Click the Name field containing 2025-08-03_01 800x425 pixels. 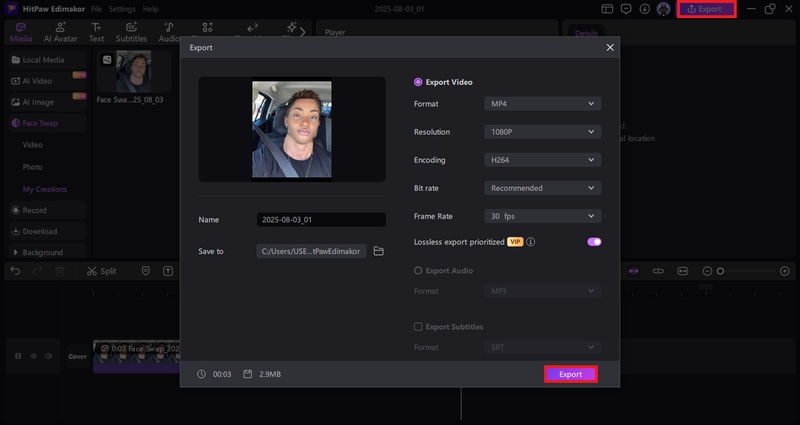(x=321, y=220)
